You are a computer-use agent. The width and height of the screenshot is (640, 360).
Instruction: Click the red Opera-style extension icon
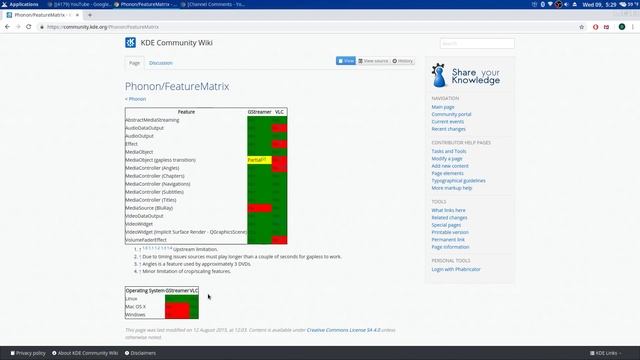596,27
